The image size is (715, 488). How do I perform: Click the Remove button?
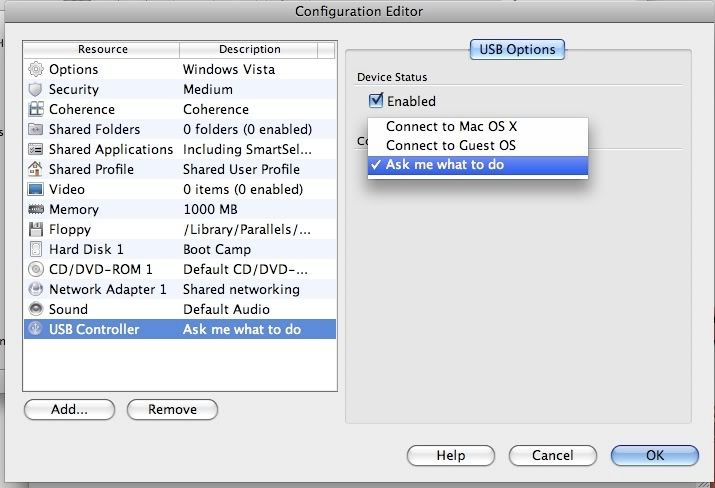[172, 409]
